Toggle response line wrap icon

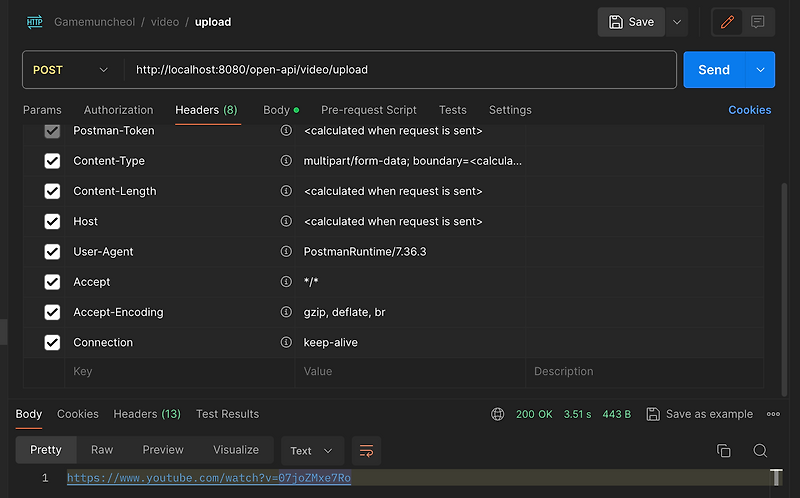click(366, 451)
